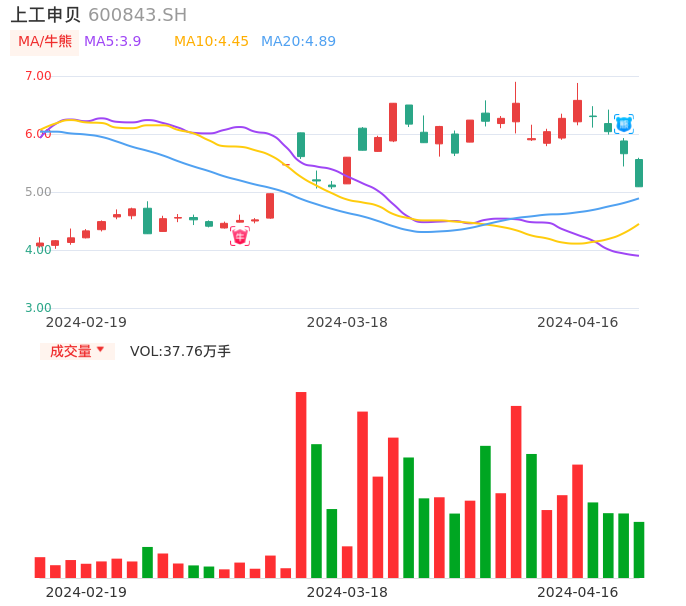Click the 2024-03-18 date label under price chart
The width and height of the screenshot is (686, 606).
(x=346, y=322)
